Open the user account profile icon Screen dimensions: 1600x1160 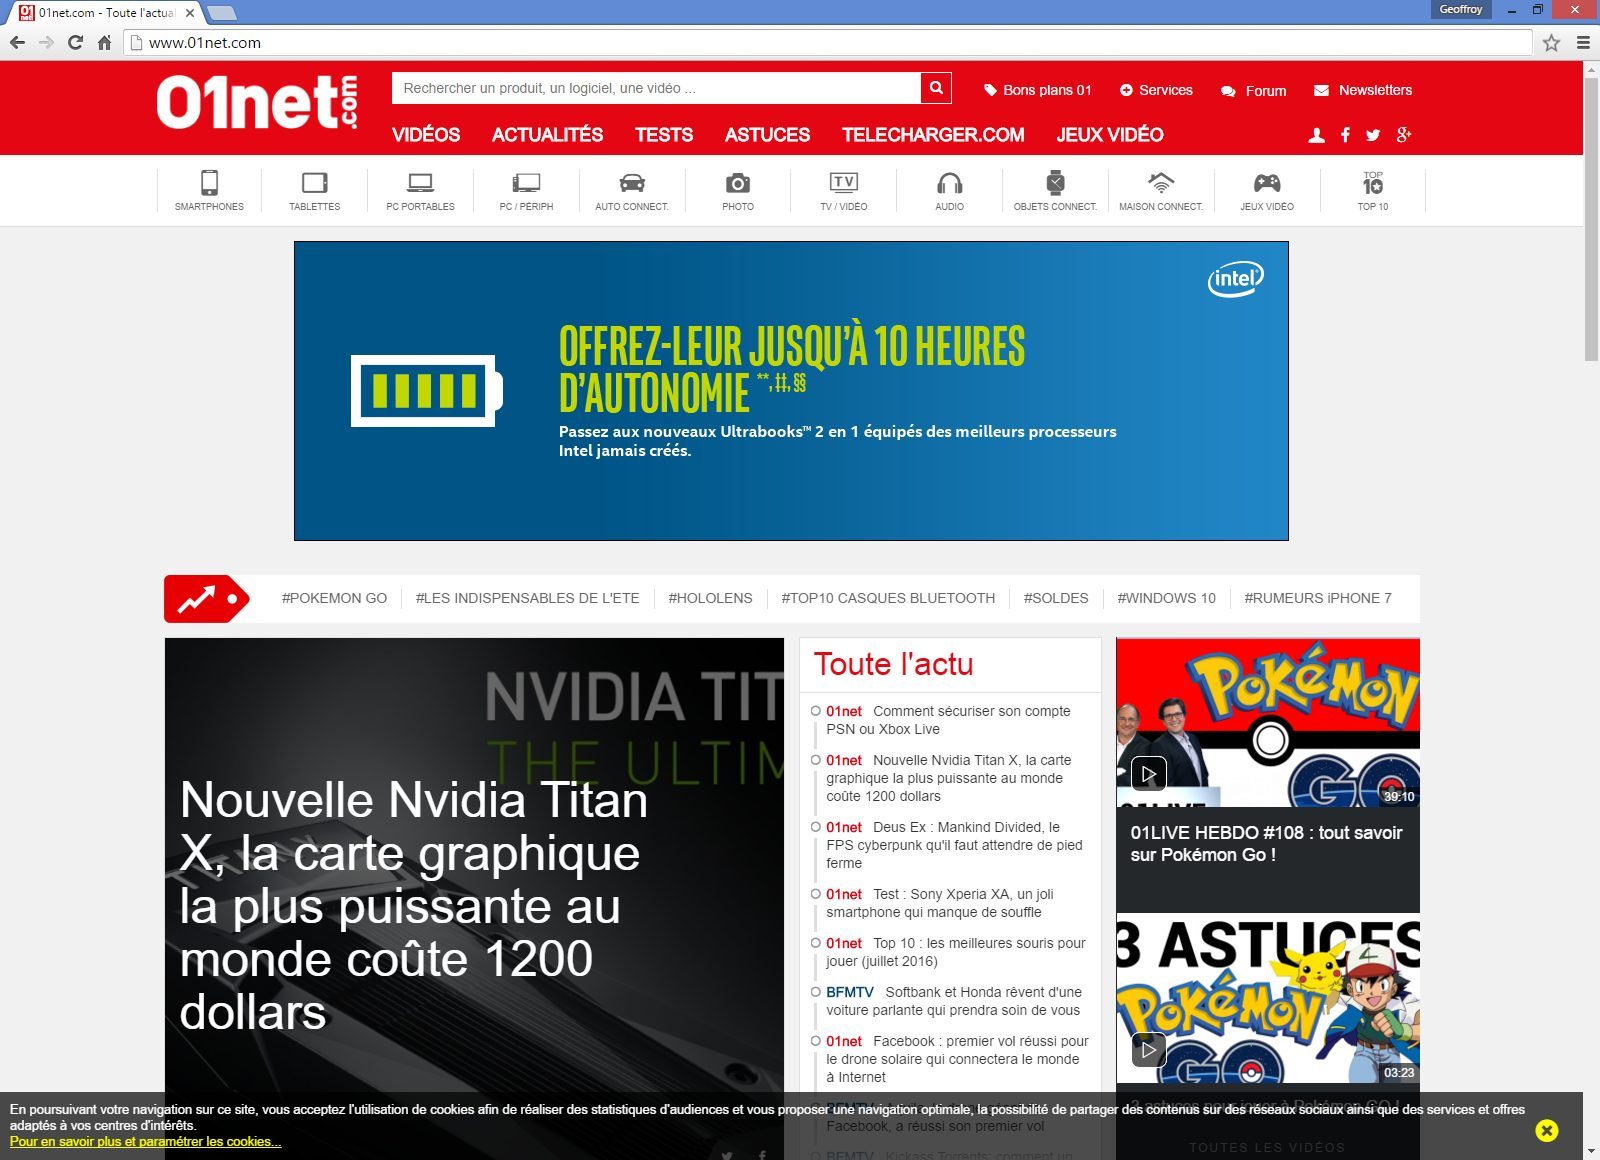1317,136
